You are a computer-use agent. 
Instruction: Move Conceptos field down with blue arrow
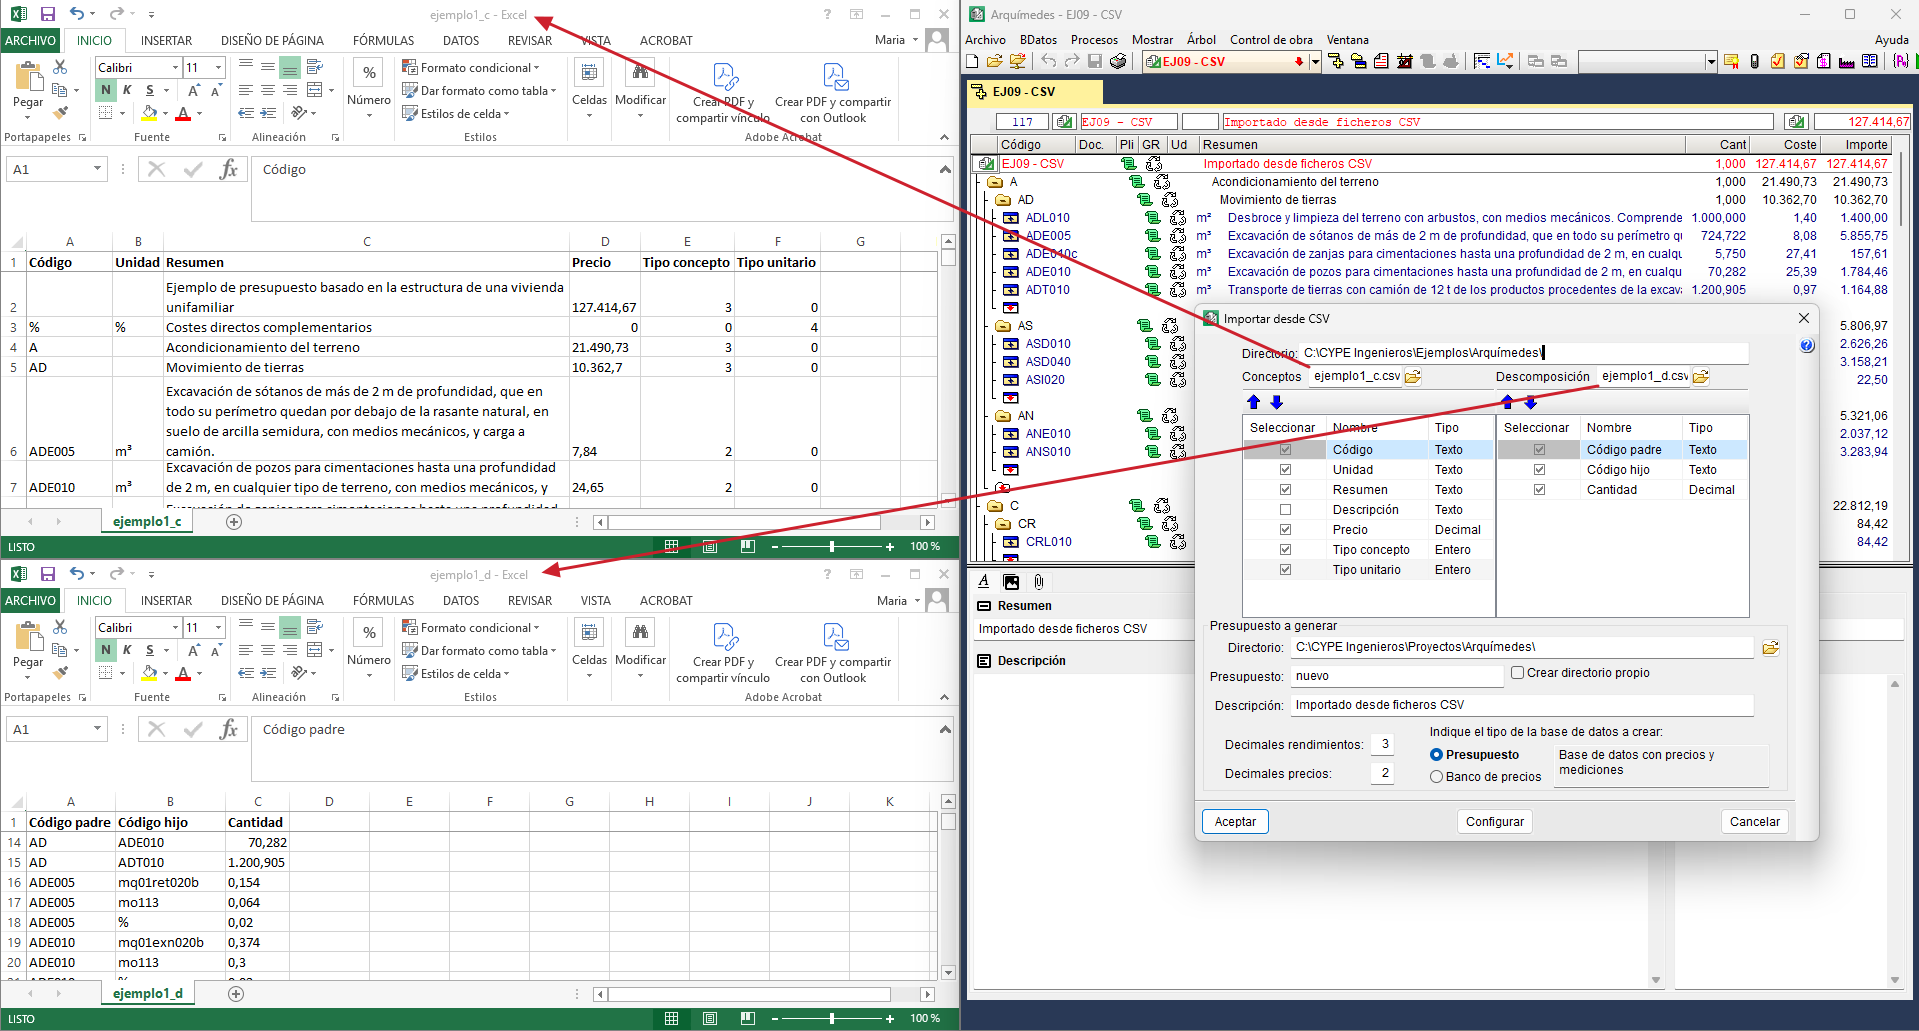[1276, 402]
